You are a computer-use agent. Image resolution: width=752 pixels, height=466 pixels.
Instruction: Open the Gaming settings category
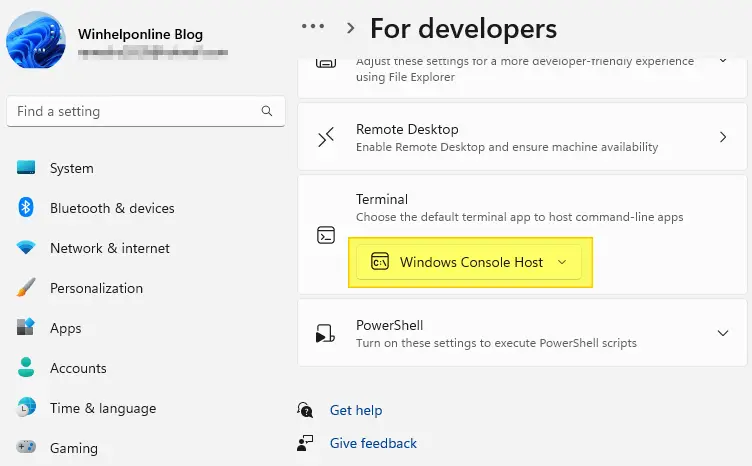74,448
